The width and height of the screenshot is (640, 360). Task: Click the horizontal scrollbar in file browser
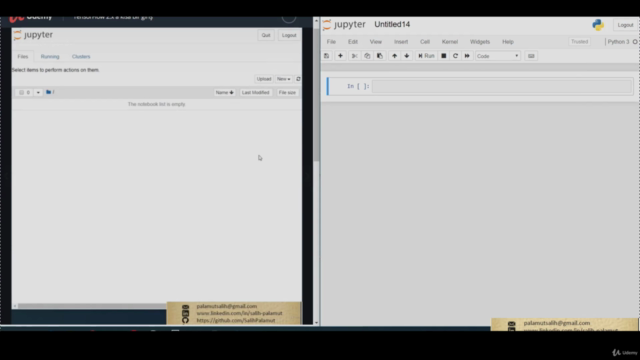pyautogui.click(x=91, y=306)
